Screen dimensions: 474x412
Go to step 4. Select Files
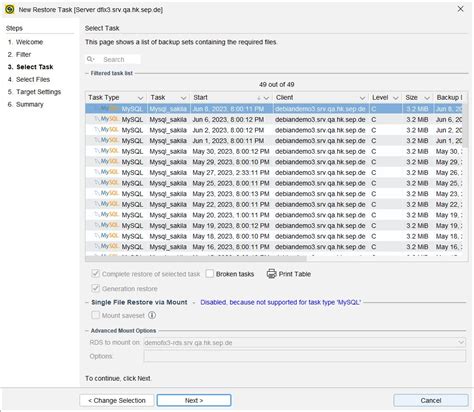(x=29, y=79)
